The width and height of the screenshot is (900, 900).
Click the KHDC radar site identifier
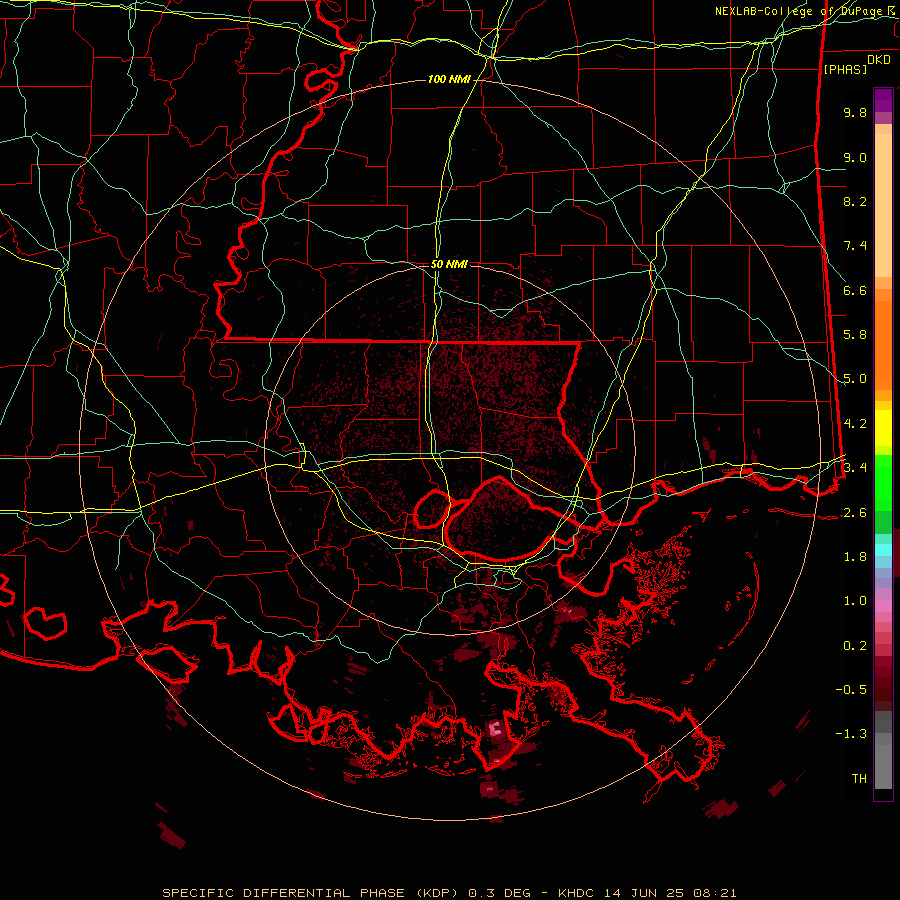pyautogui.click(x=578, y=893)
